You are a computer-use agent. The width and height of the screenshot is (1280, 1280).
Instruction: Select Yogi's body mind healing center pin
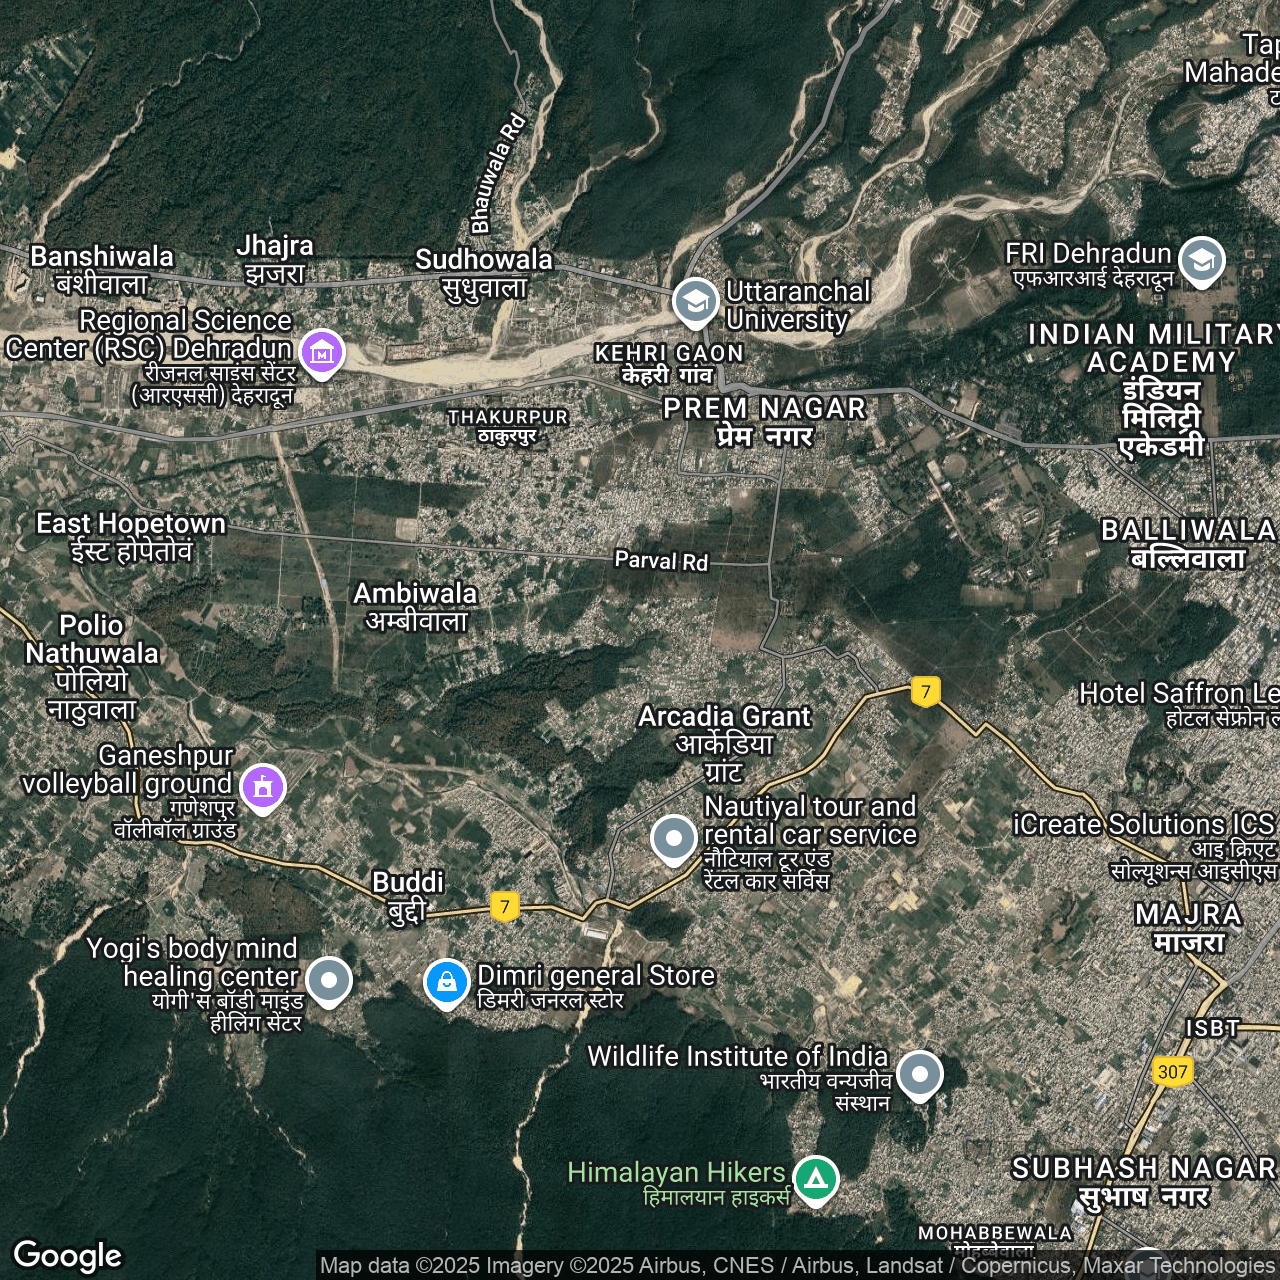[329, 980]
